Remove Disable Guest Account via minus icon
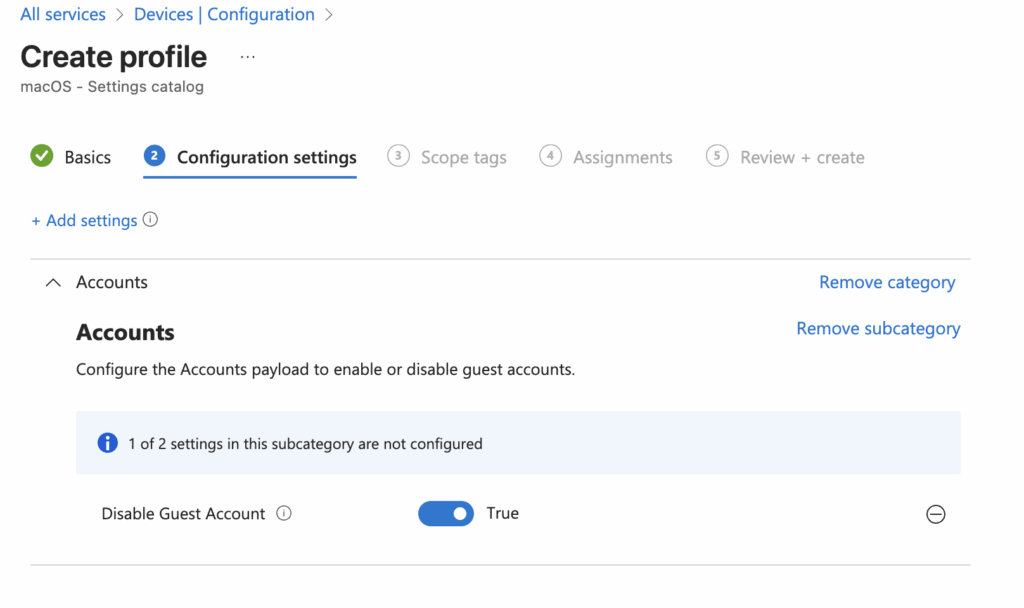The width and height of the screenshot is (1024, 608). (x=935, y=515)
